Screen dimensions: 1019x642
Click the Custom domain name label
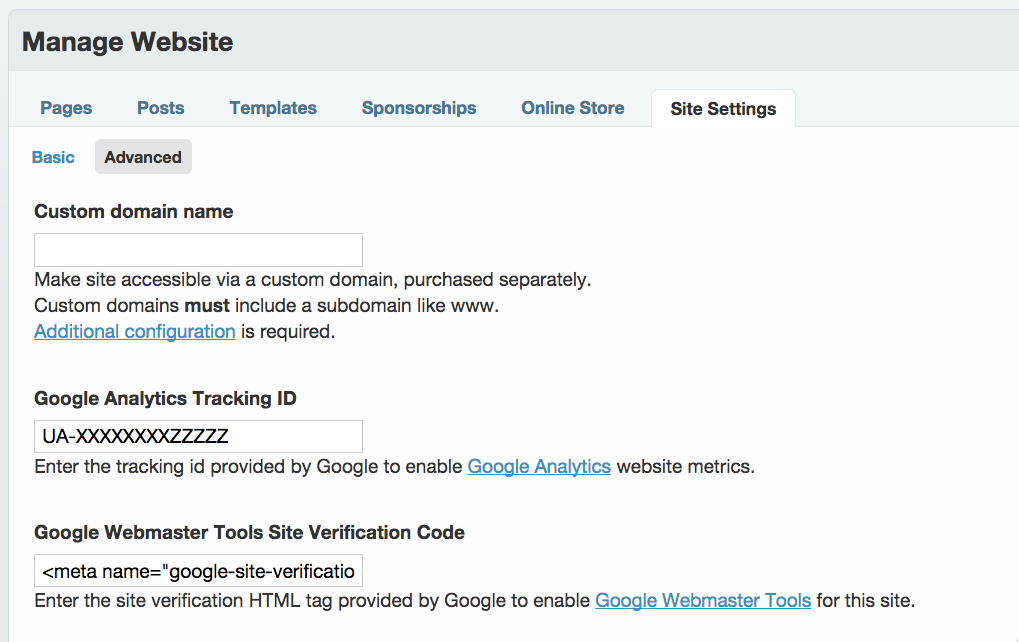[133, 211]
